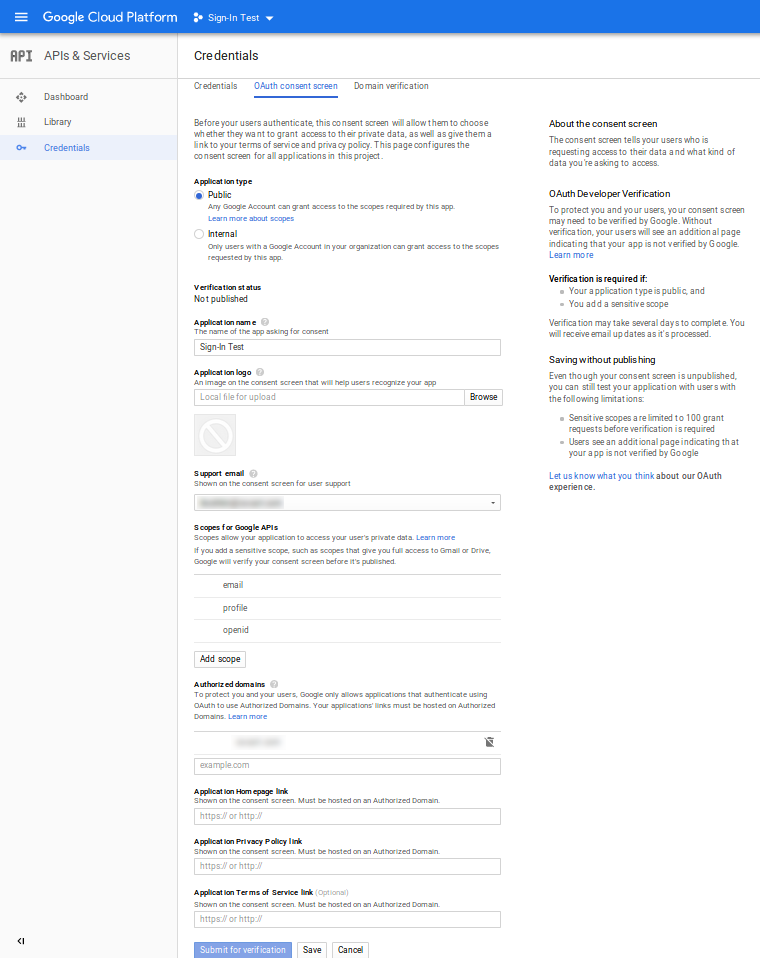The width and height of the screenshot is (760, 958).
Task: Click the example.com authorized domain field
Action: click(x=347, y=766)
